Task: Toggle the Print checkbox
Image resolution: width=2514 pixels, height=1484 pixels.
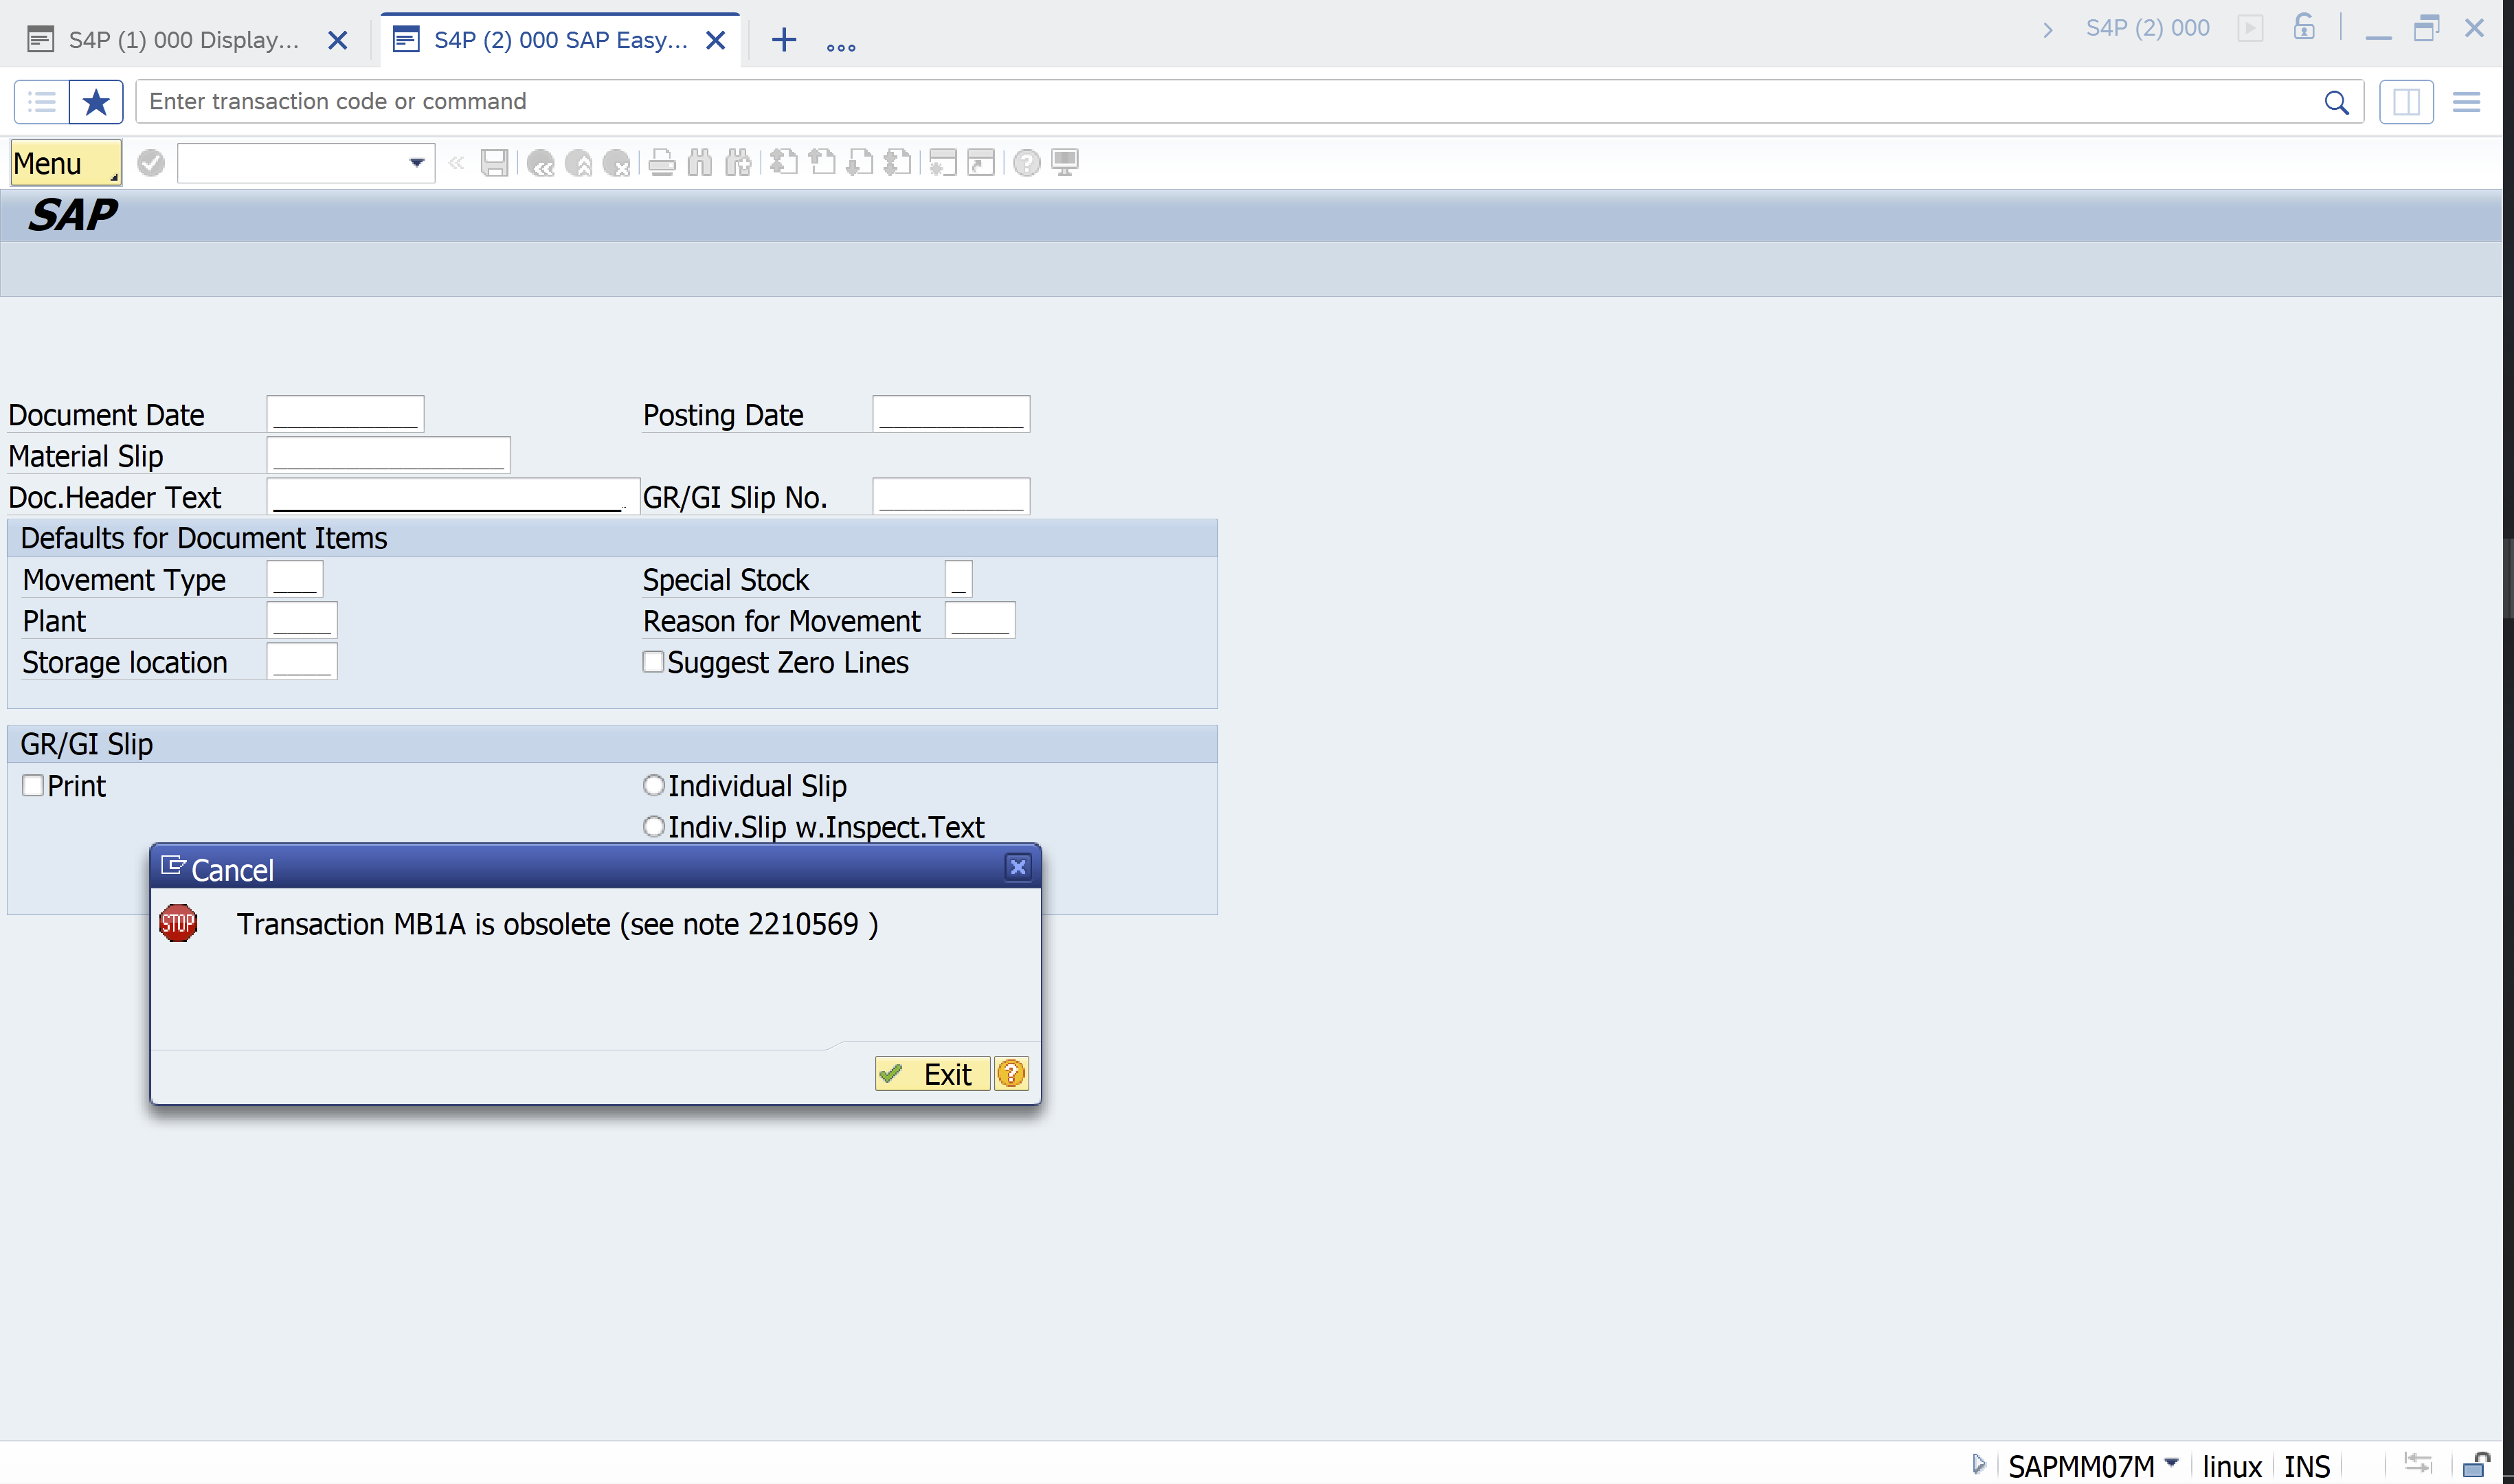Action: (x=30, y=785)
